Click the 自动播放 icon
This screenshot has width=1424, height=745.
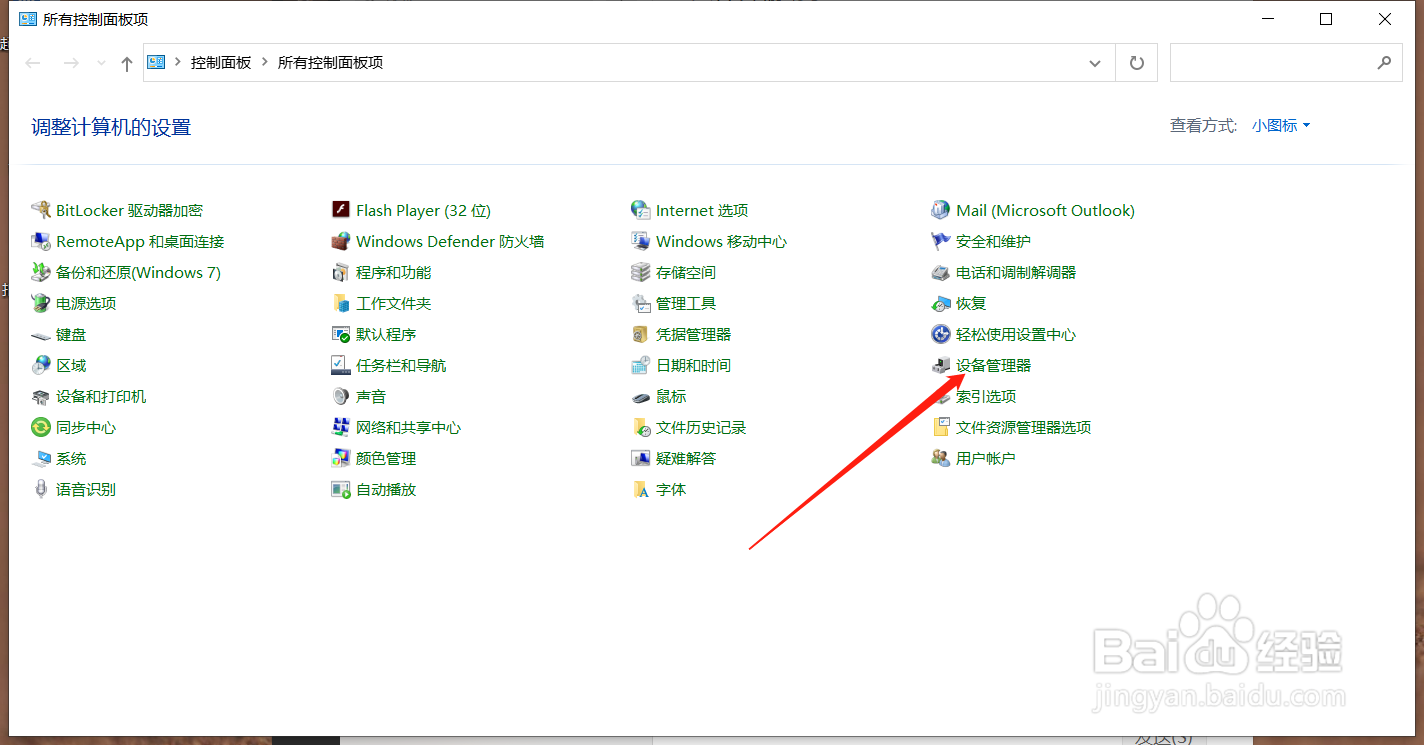coord(341,489)
